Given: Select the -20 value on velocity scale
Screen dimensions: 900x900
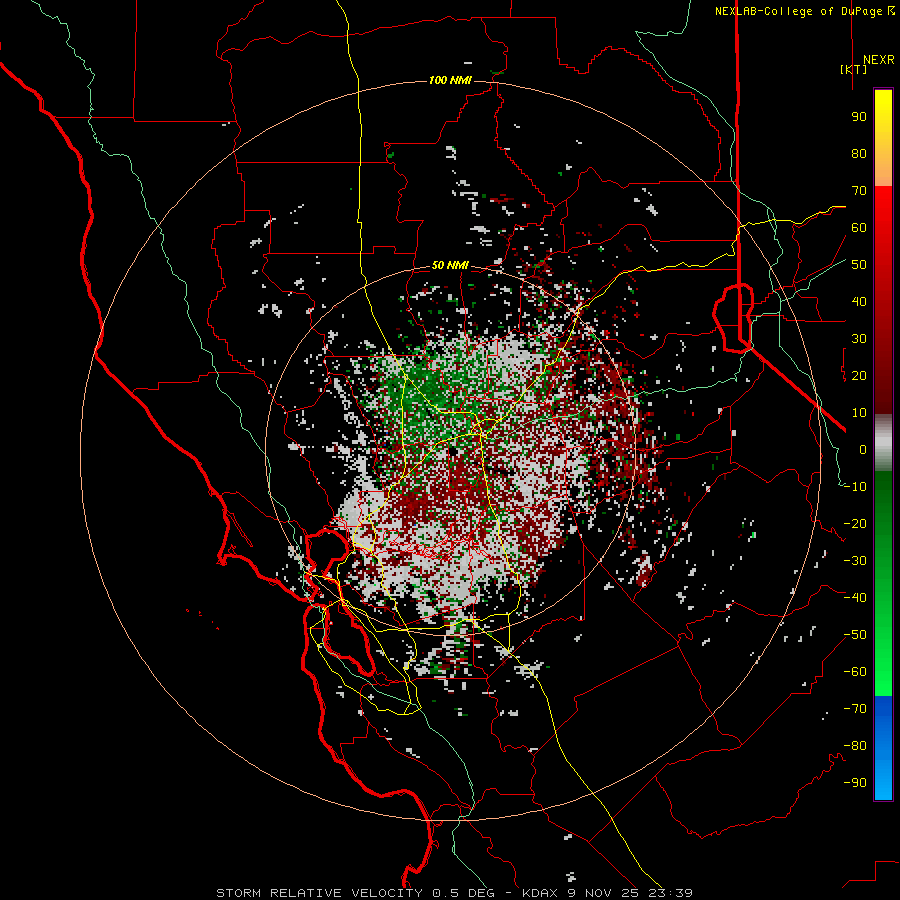Looking at the screenshot, I should (855, 524).
